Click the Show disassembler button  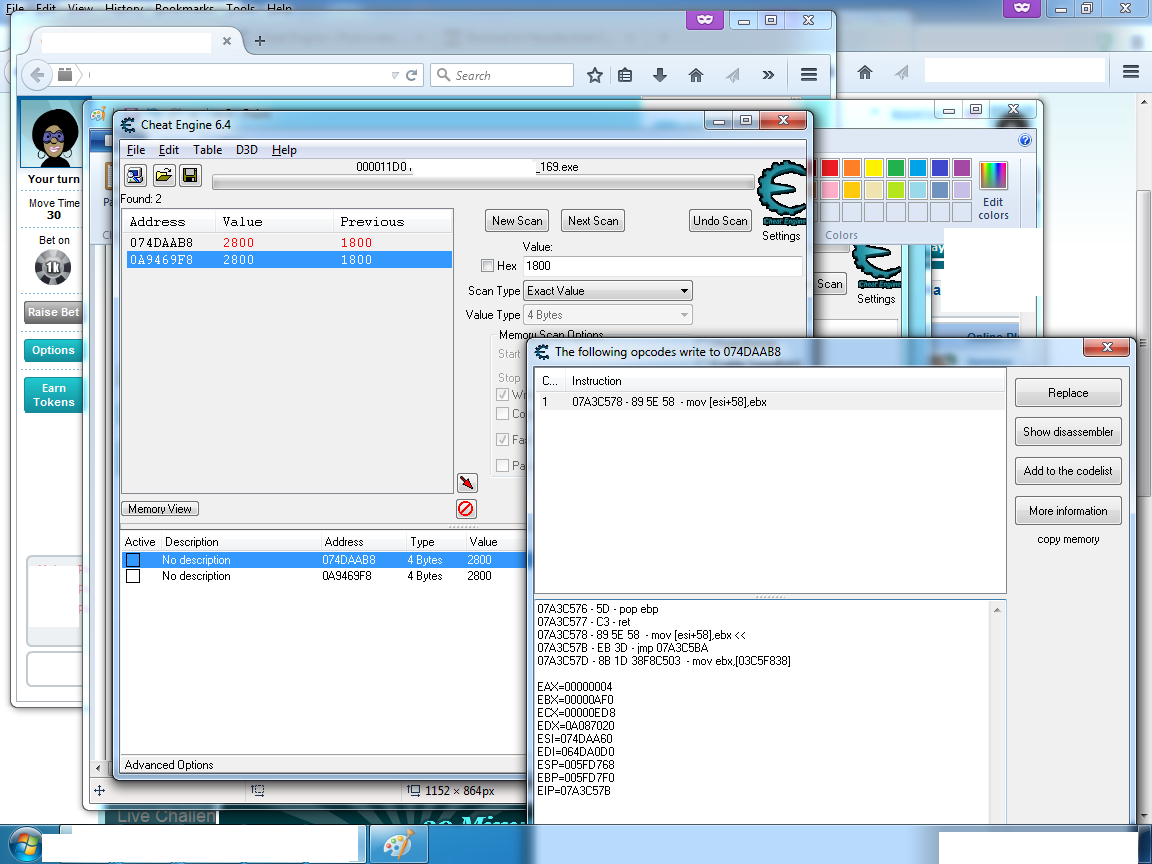pyautogui.click(x=1068, y=432)
